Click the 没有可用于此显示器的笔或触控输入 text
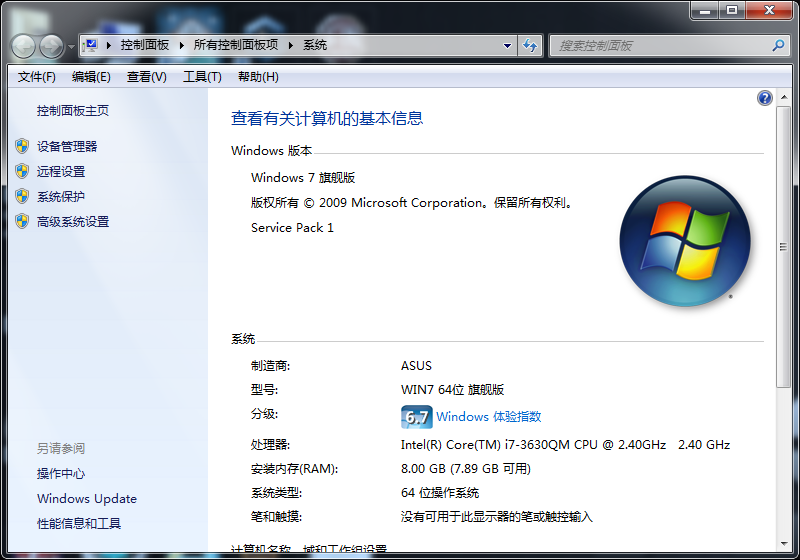Image resolution: width=800 pixels, height=560 pixels. (497, 517)
